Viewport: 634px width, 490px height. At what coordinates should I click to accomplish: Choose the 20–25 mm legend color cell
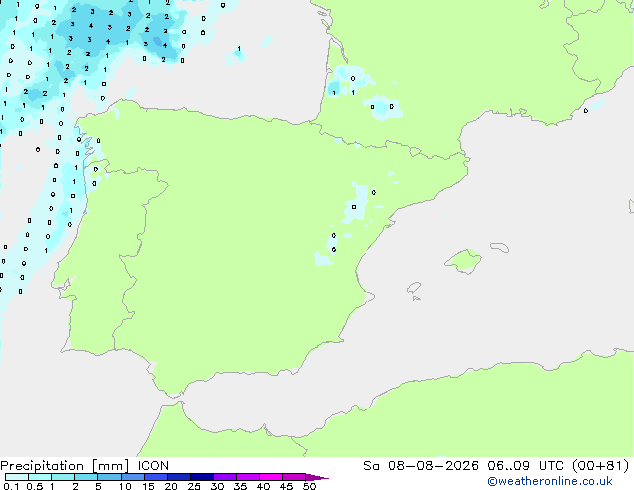pos(178,477)
